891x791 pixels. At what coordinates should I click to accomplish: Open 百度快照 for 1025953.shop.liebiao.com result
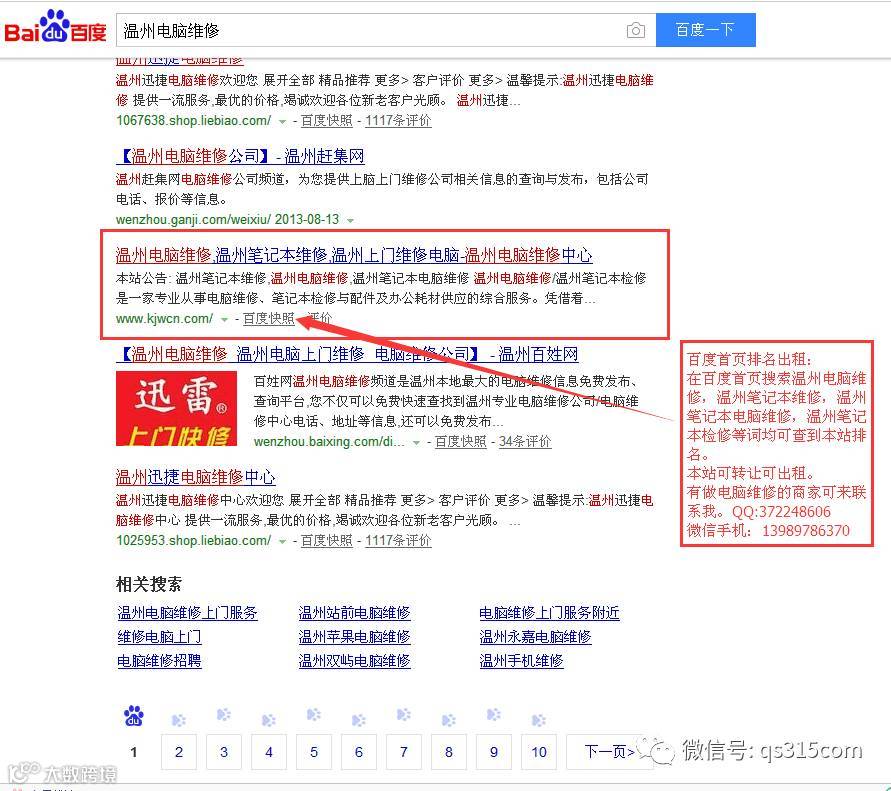(x=326, y=540)
